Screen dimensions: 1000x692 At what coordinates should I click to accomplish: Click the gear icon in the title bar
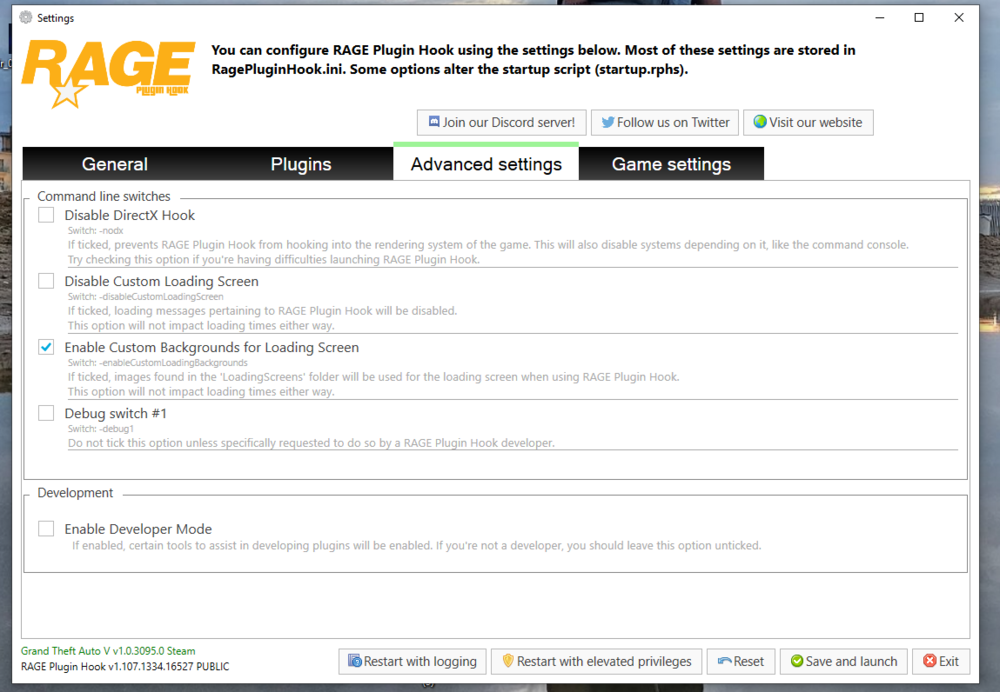pyautogui.click(x=24, y=17)
